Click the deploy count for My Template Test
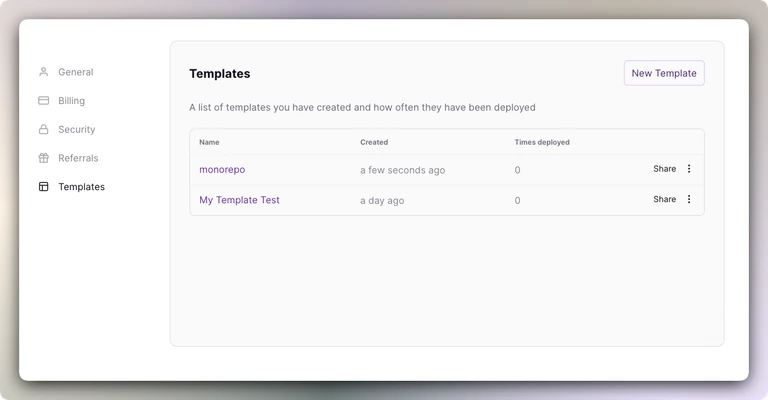The width and height of the screenshot is (768, 400). [x=517, y=200]
